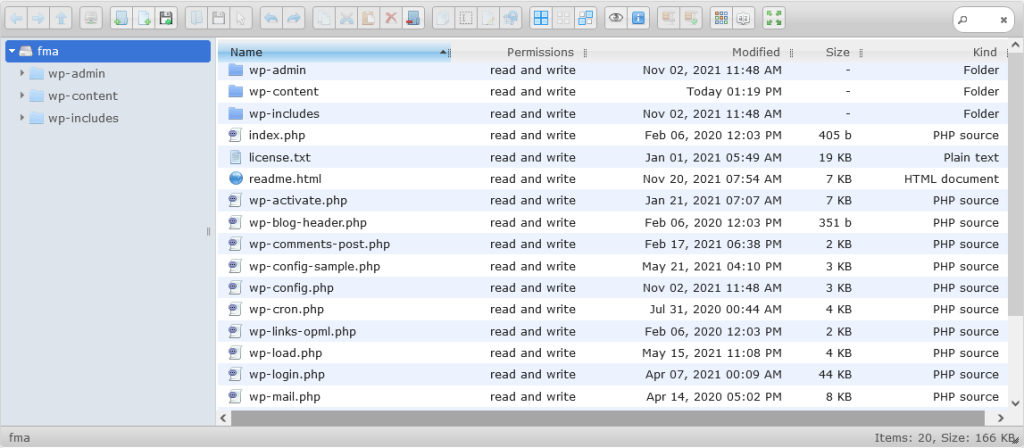Click the Copy icon in the toolbar

[x=324, y=18]
